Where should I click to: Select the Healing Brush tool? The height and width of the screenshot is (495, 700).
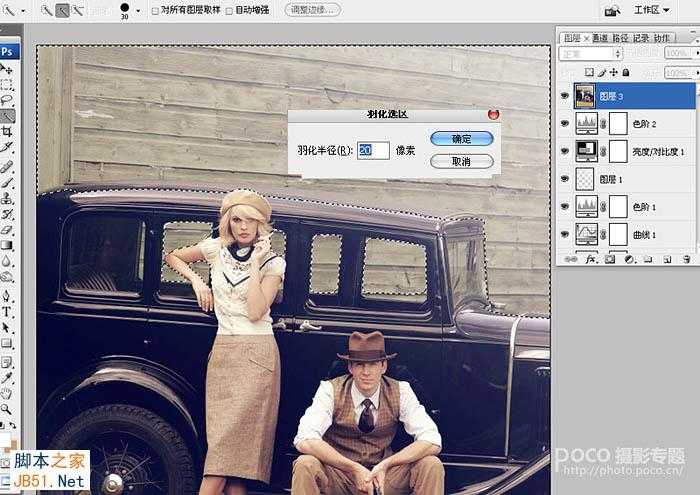pos(7,167)
